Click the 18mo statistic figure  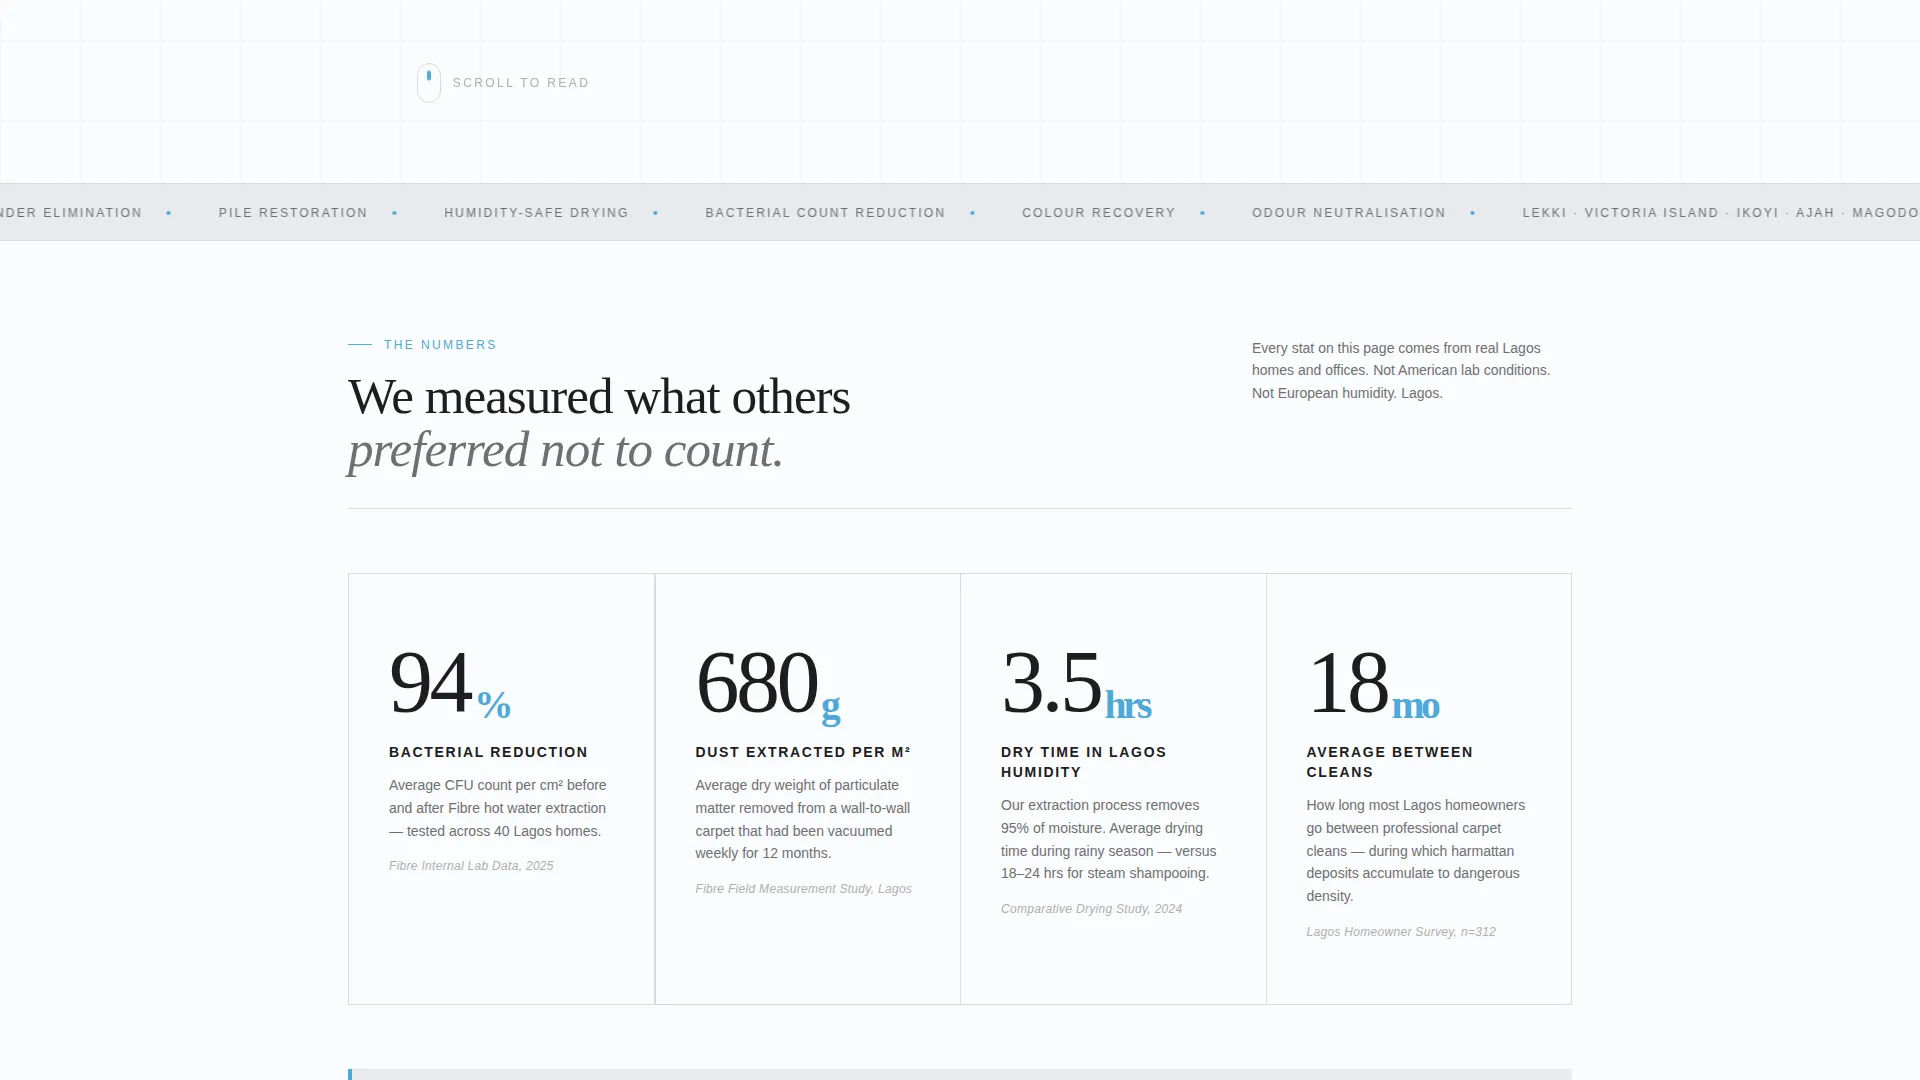point(1373,683)
